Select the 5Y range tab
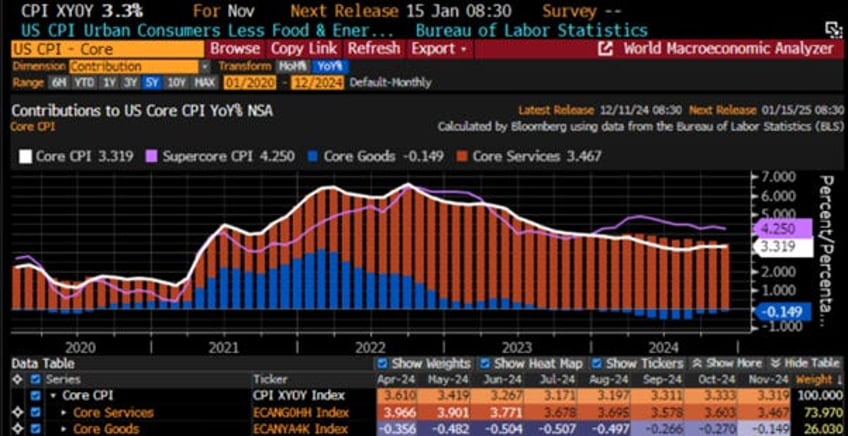 coord(150,83)
